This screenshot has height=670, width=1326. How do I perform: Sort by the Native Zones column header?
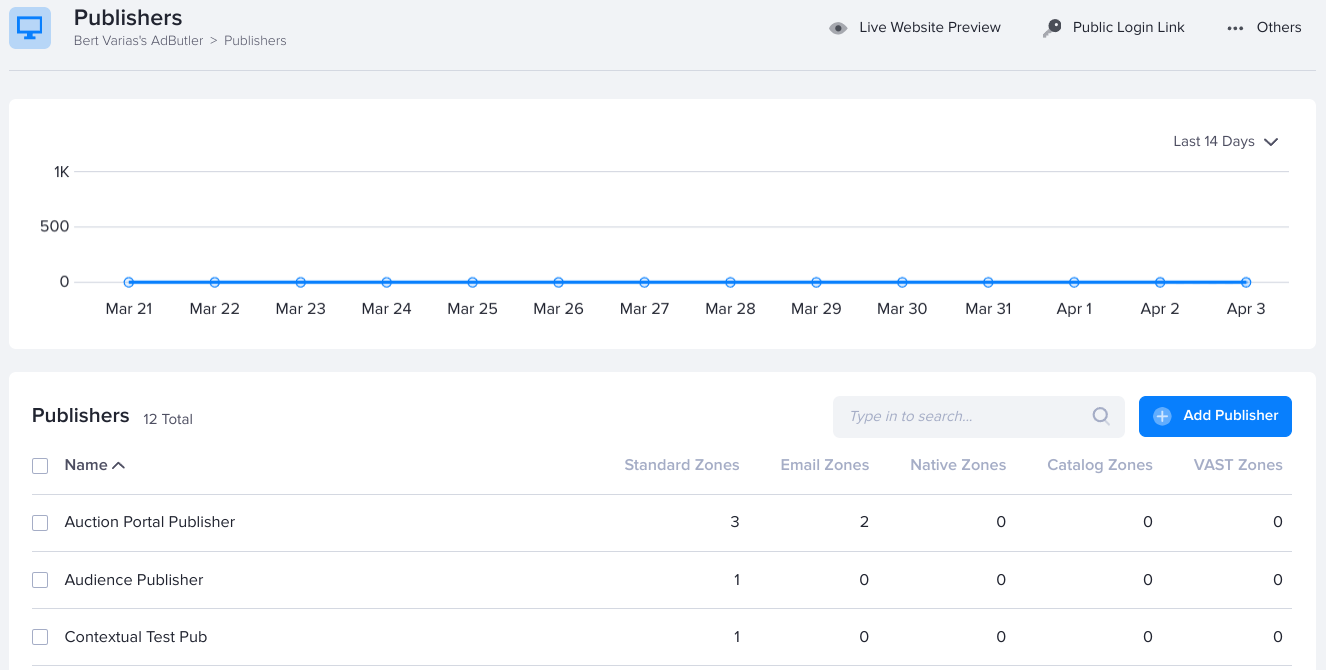(958, 465)
